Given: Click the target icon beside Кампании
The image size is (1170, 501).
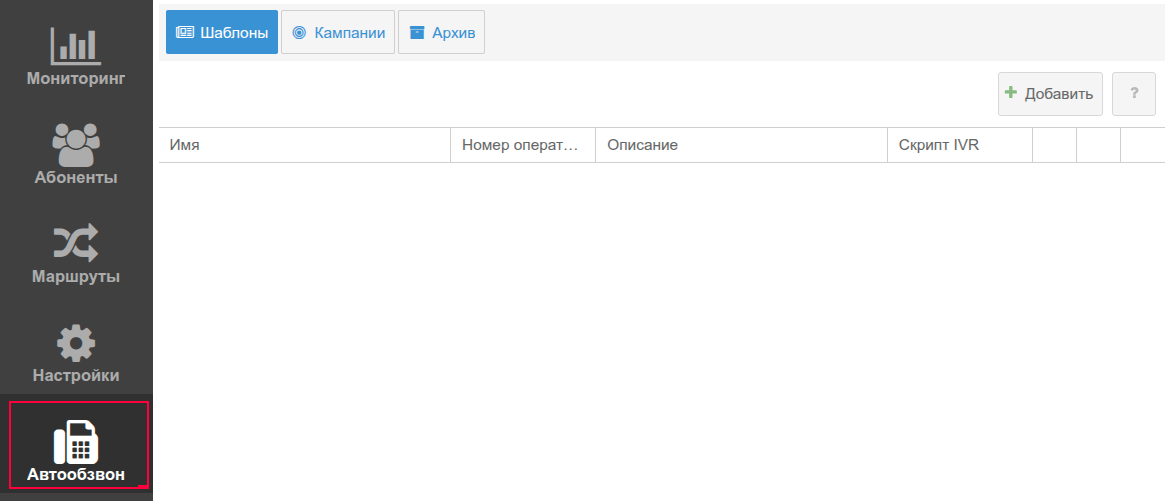Looking at the screenshot, I should (298, 33).
